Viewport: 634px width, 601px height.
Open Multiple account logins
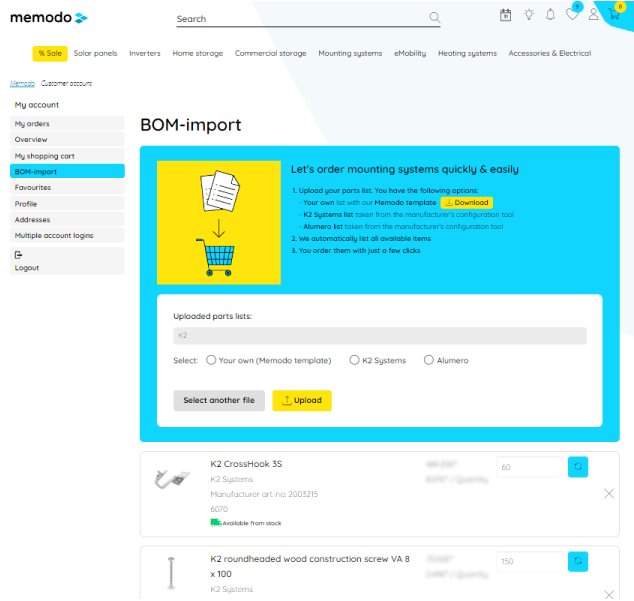pyautogui.click(x=67, y=235)
